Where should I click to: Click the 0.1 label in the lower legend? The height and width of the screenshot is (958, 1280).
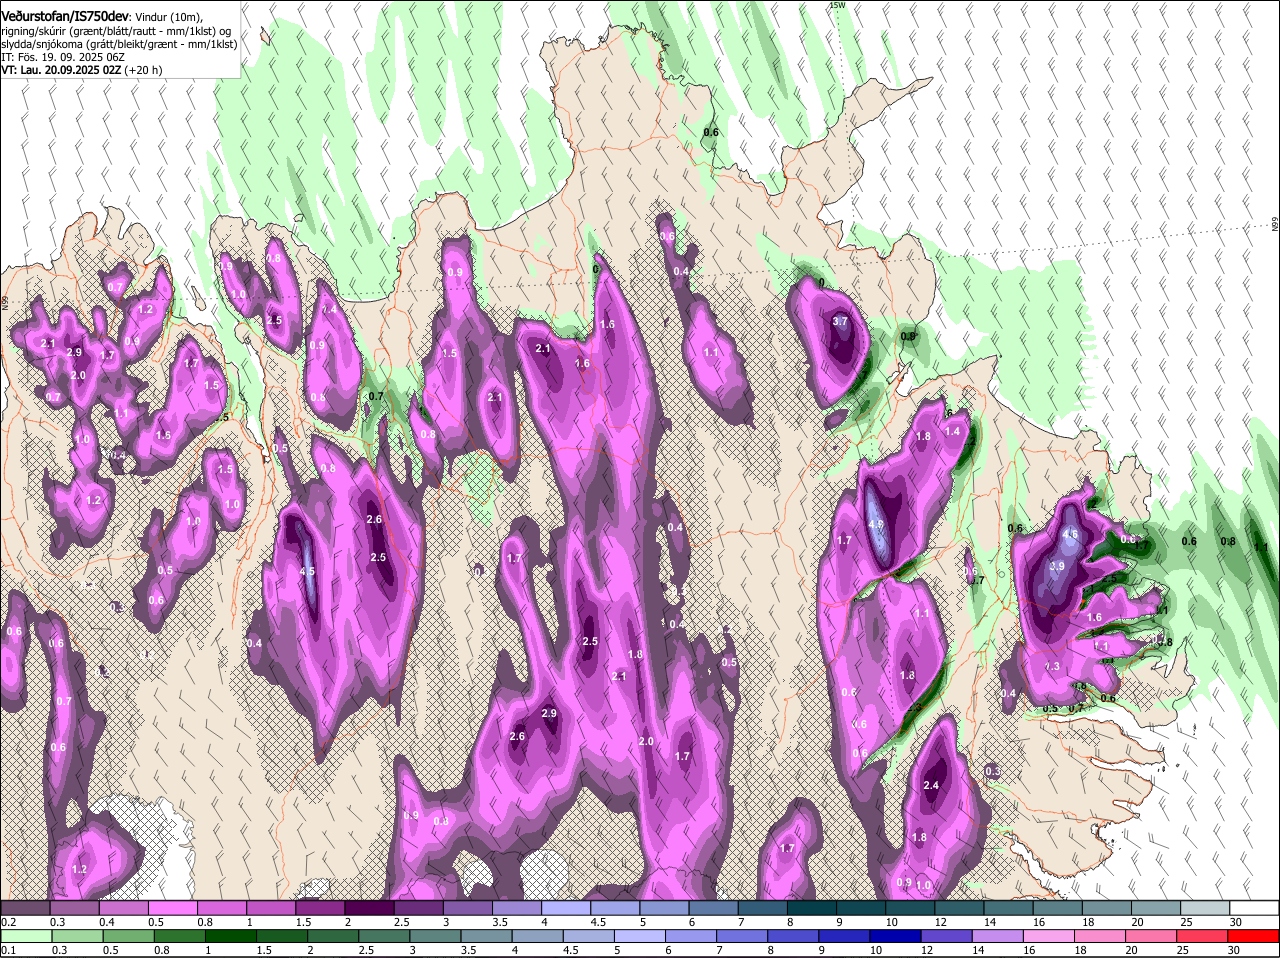(x=8, y=950)
